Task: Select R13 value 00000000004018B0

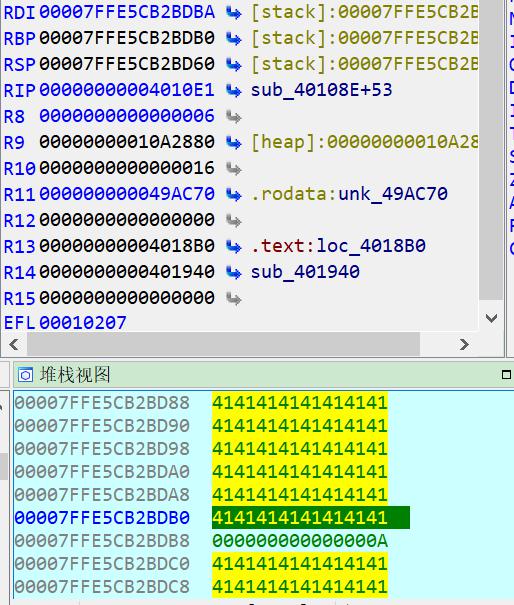Action: [x=127, y=246]
